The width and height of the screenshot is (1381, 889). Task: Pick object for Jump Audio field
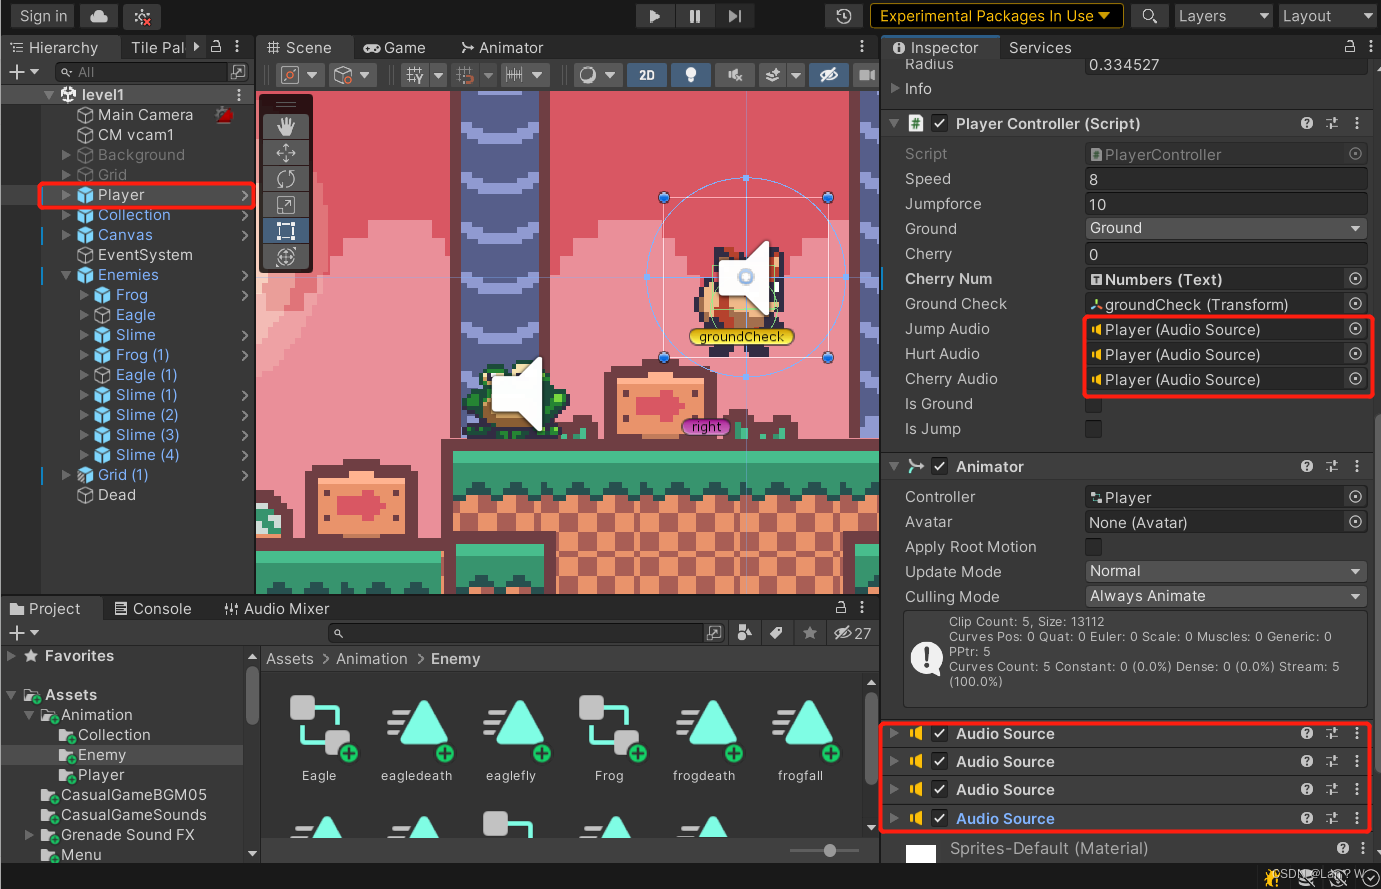point(1355,329)
